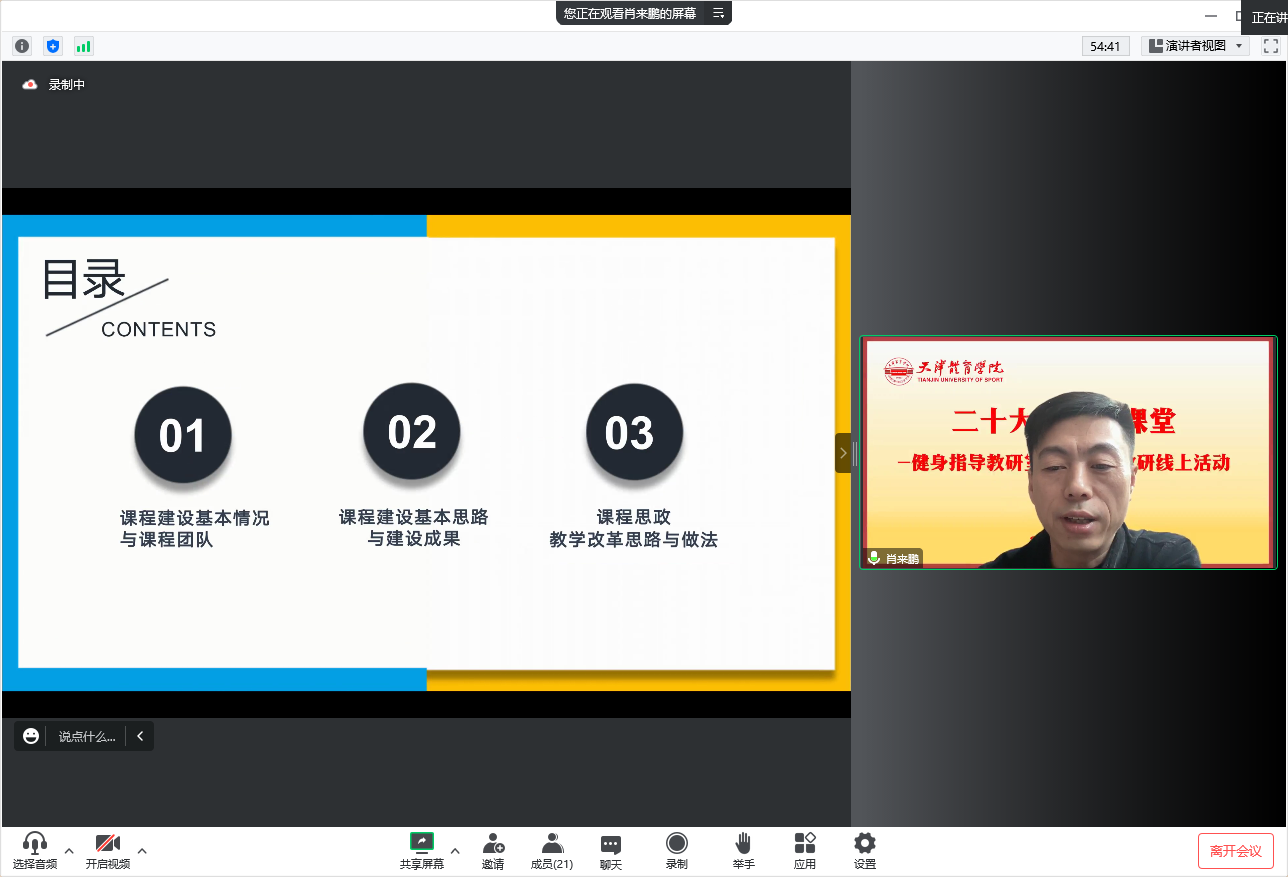This screenshot has width=1288, height=877.
Task: Open the Chat panel
Action: pos(610,850)
